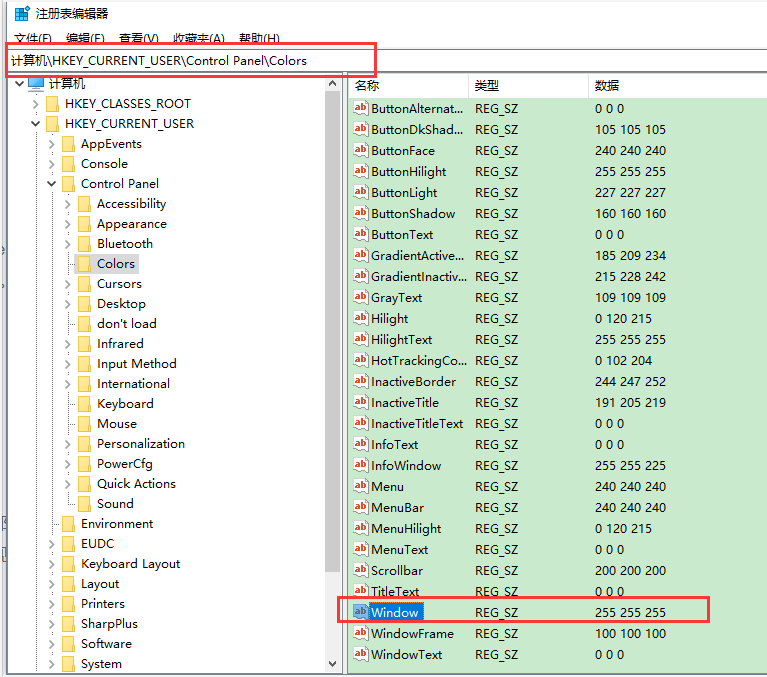Click the Registry Editor app icon in title bar

coord(22,13)
